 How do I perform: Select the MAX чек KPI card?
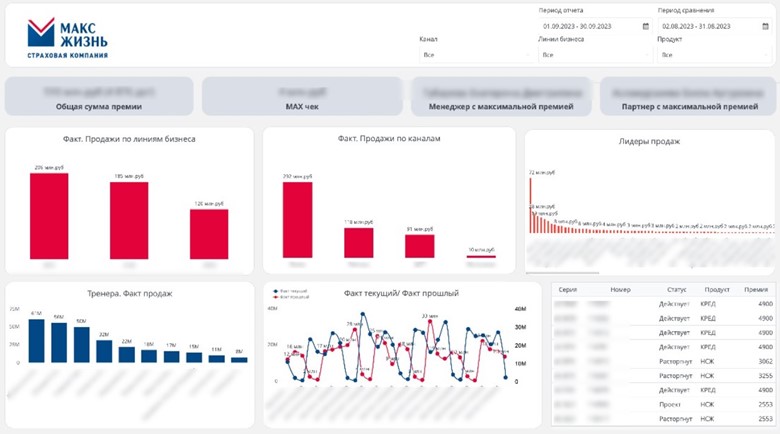(302, 97)
